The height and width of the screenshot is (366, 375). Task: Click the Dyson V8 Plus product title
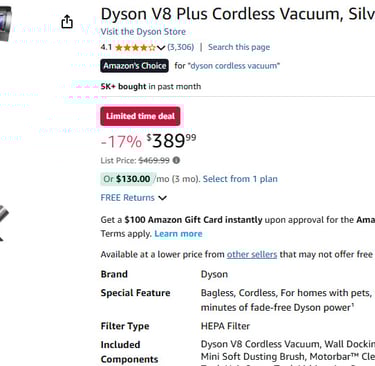point(238,14)
